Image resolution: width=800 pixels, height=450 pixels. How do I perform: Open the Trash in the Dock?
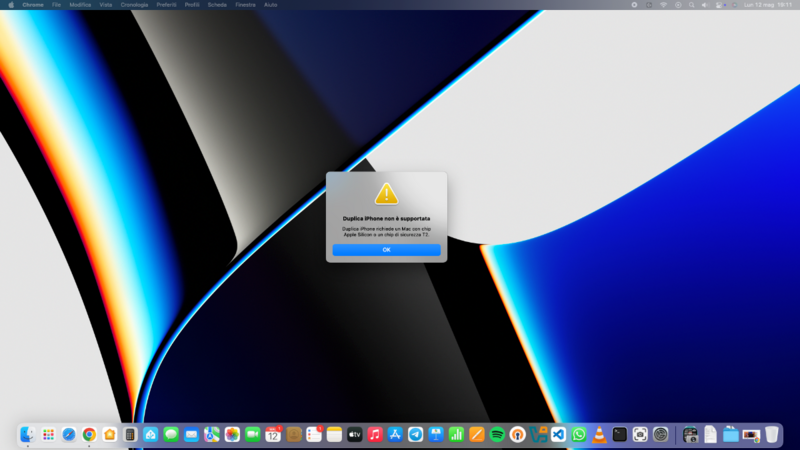(771, 434)
